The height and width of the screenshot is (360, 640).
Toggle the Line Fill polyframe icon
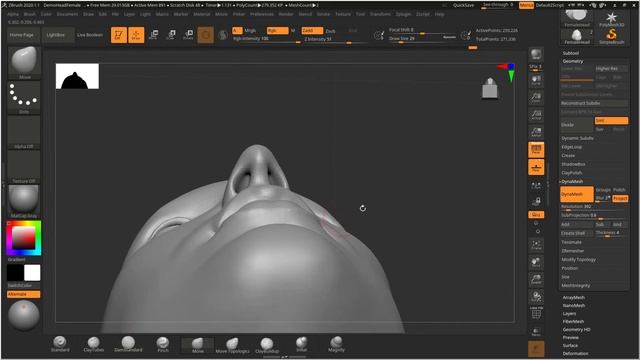tap(536, 312)
